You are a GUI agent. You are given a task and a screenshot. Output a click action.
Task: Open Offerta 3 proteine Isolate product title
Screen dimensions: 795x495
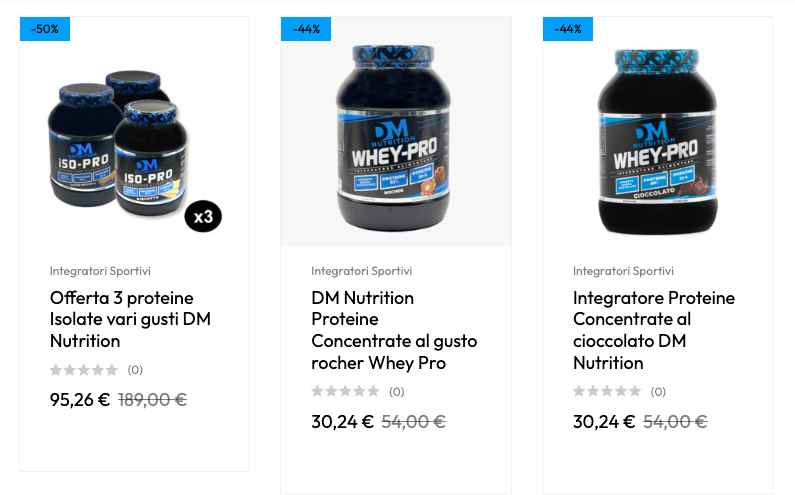pyautogui.click(x=130, y=319)
